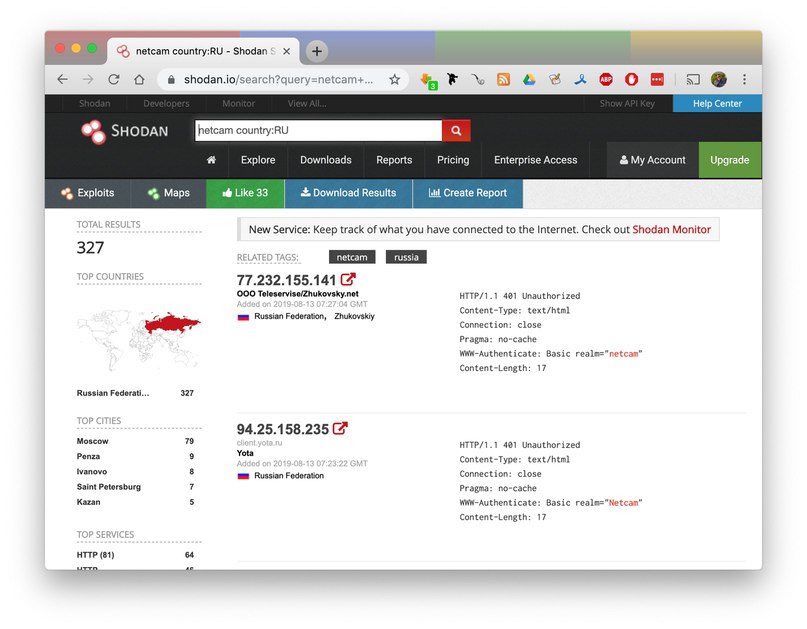Open IP address 77.232.155.141 result
807x629 pixels.
pyautogui.click(x=286, y=281)
